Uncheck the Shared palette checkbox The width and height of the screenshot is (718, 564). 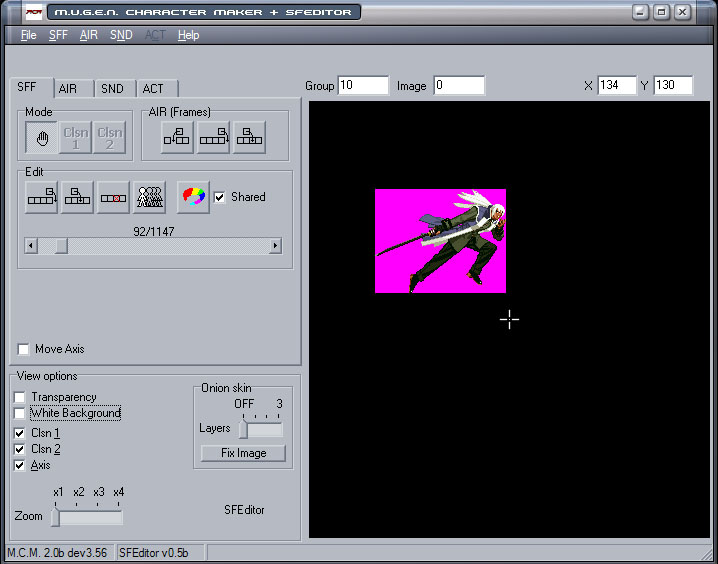tap(220, 197)
